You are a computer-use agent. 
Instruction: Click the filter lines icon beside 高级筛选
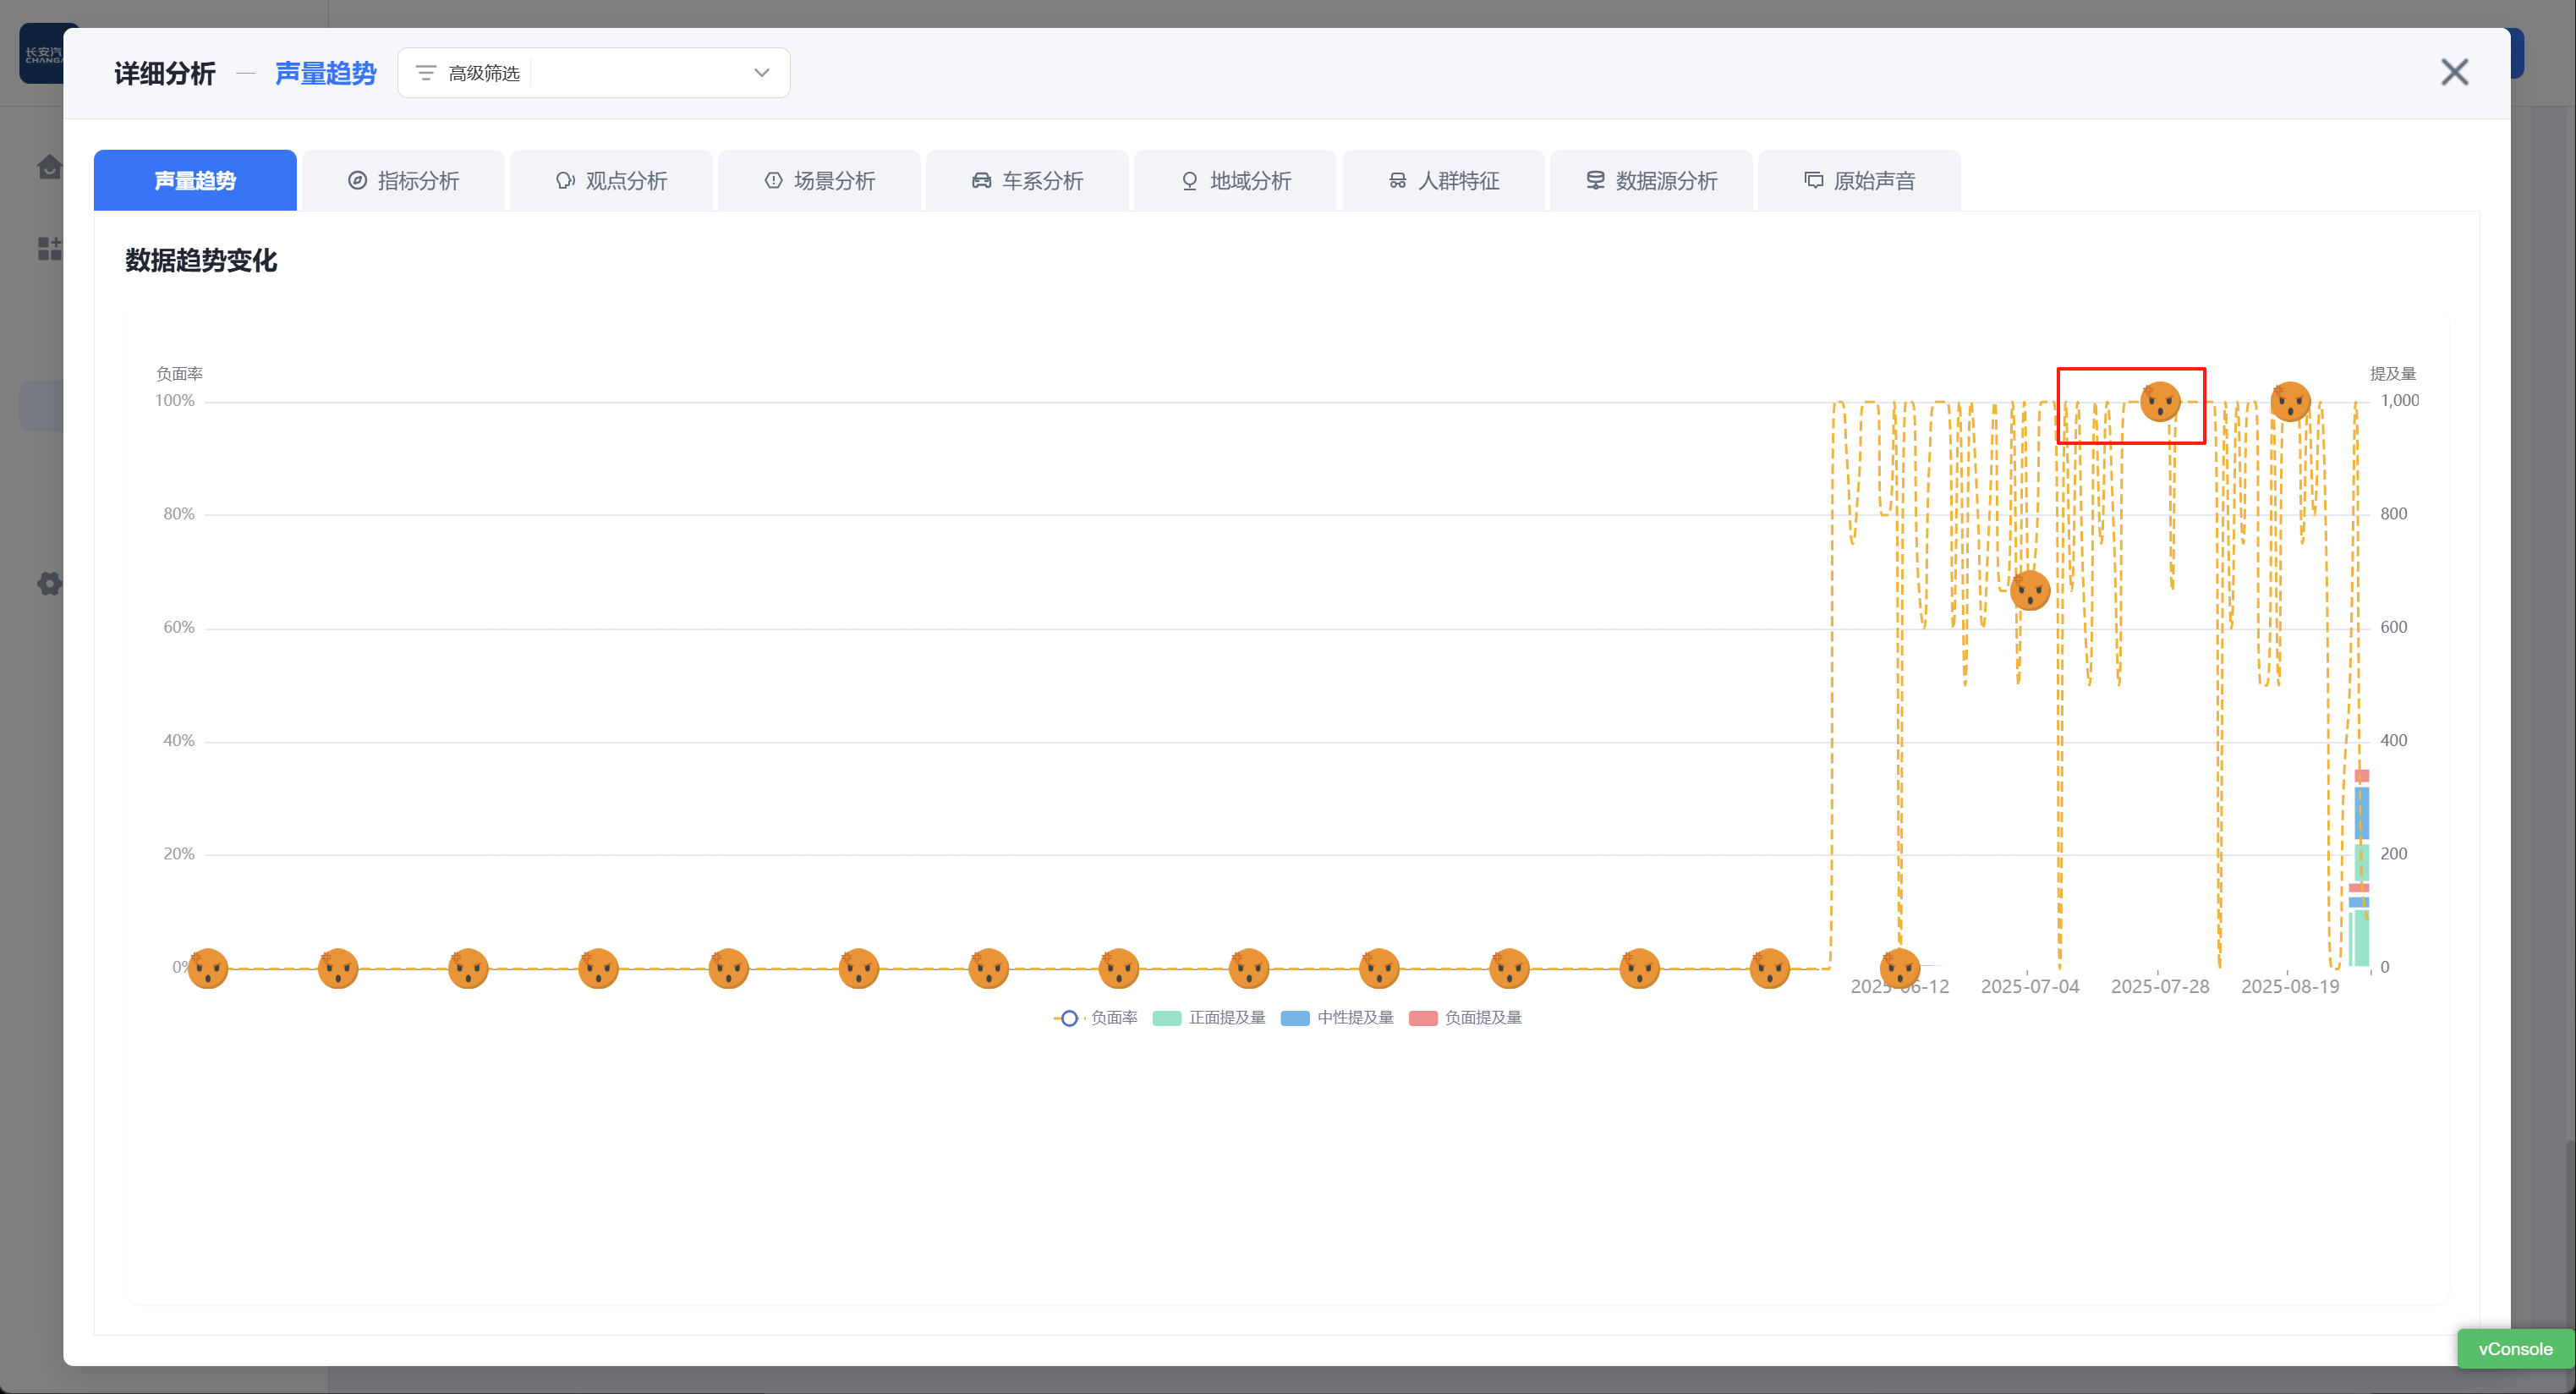click(x=426, y=73)
